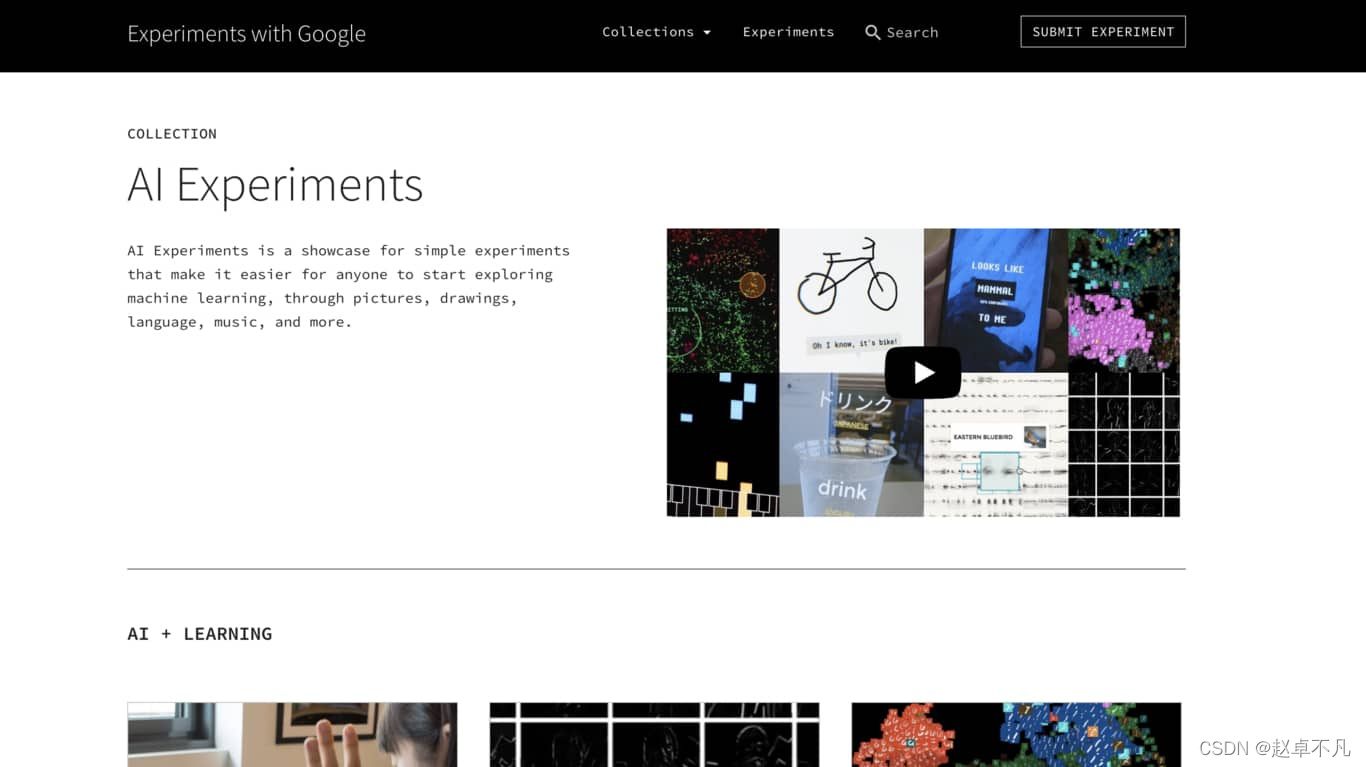Select the AI Experiments heading text
Image resolution: width=1366 pixels, height=767 pixels.
tap(275, 184)
